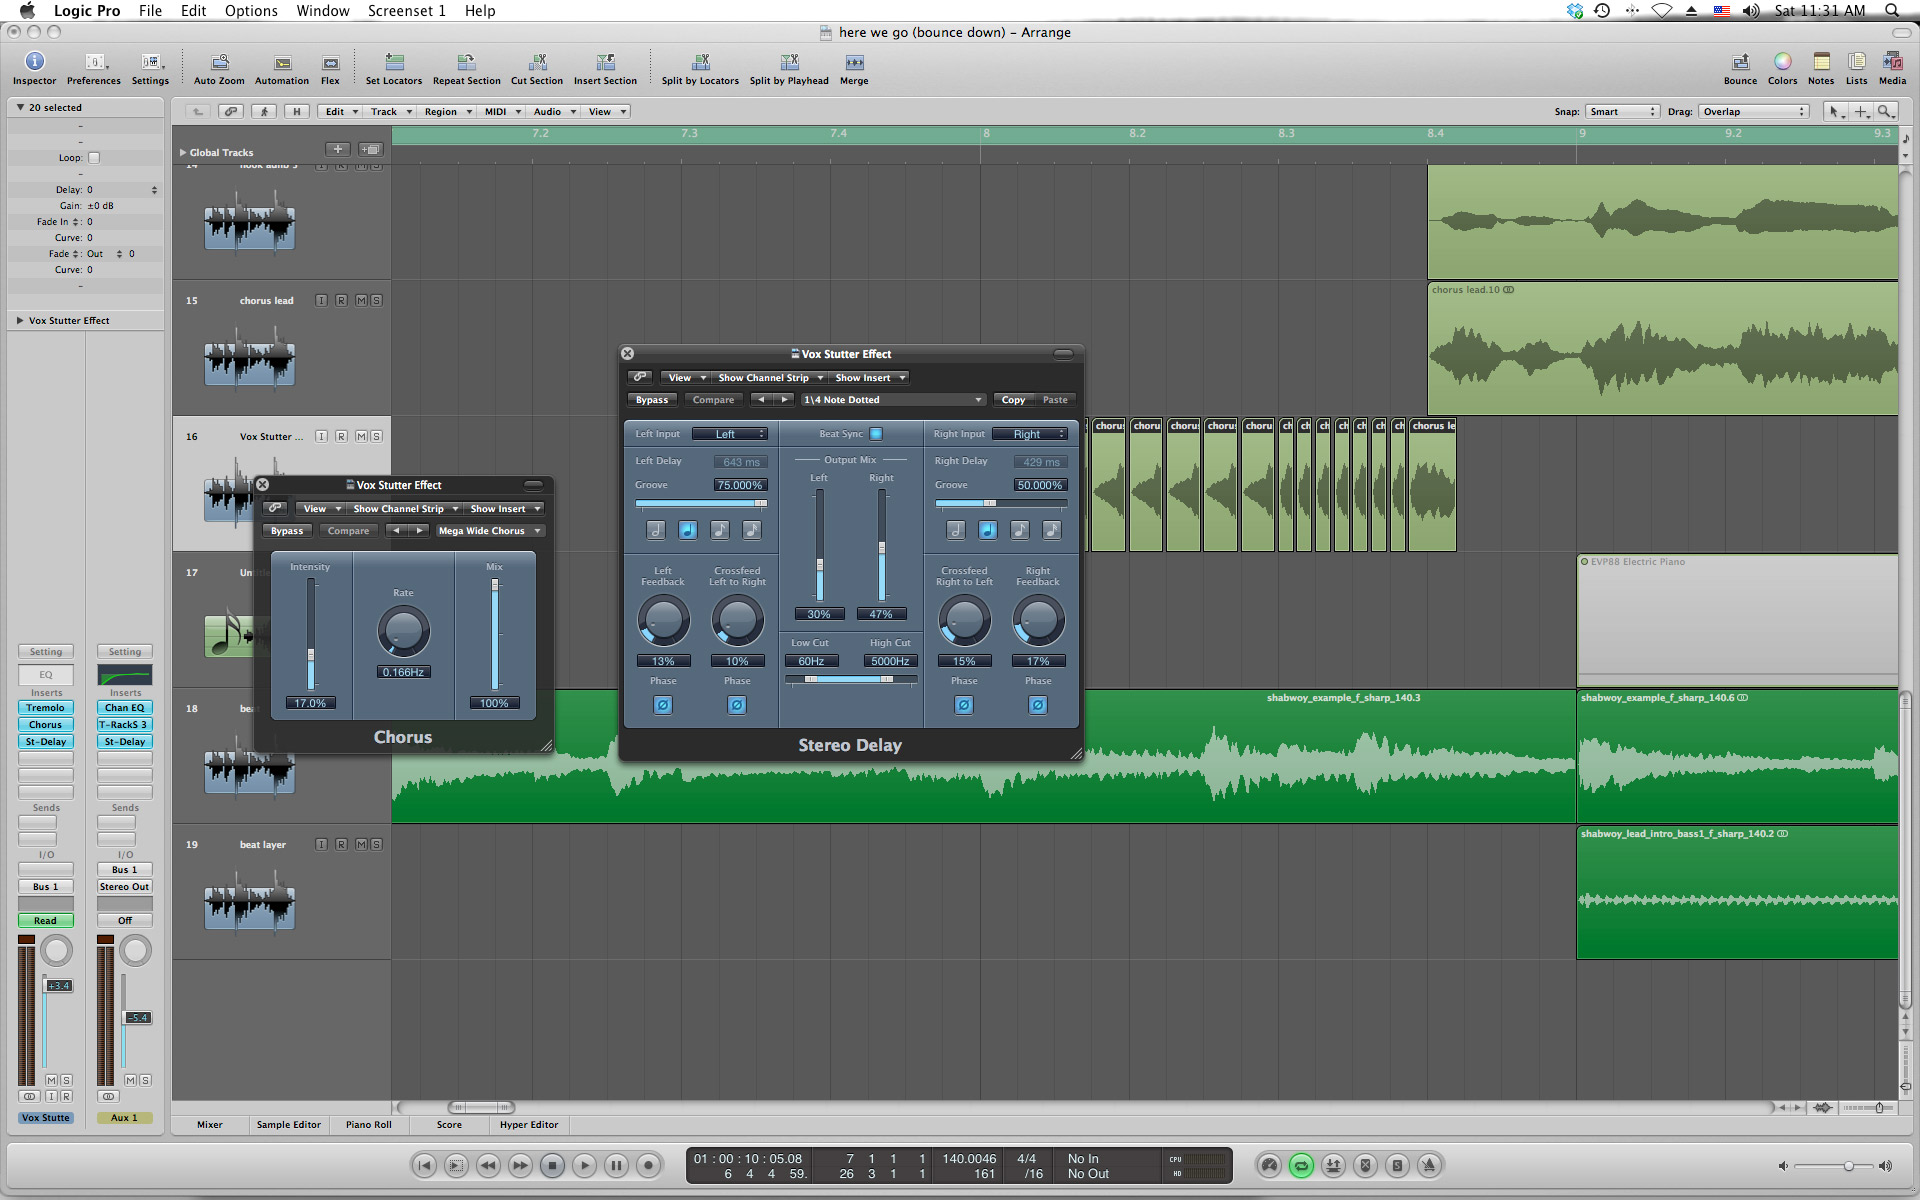Record-enable the Vox Stutter track
The width and height of the screenshot is (1920, 1200).
tap(341, 436)
